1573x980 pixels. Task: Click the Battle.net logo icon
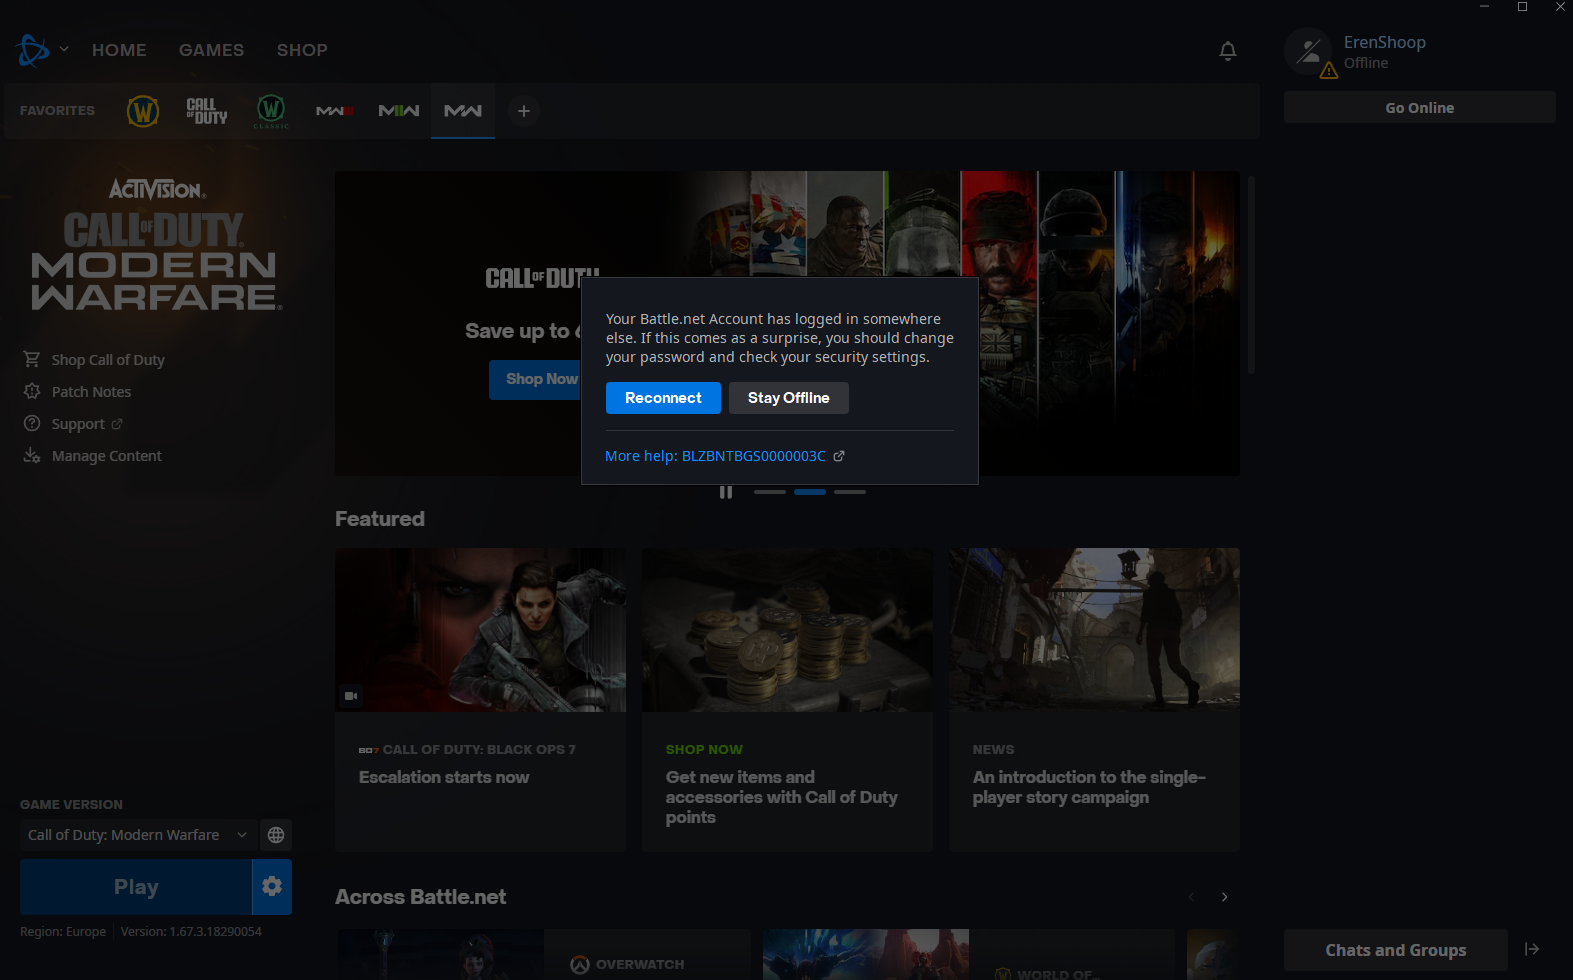32,50
